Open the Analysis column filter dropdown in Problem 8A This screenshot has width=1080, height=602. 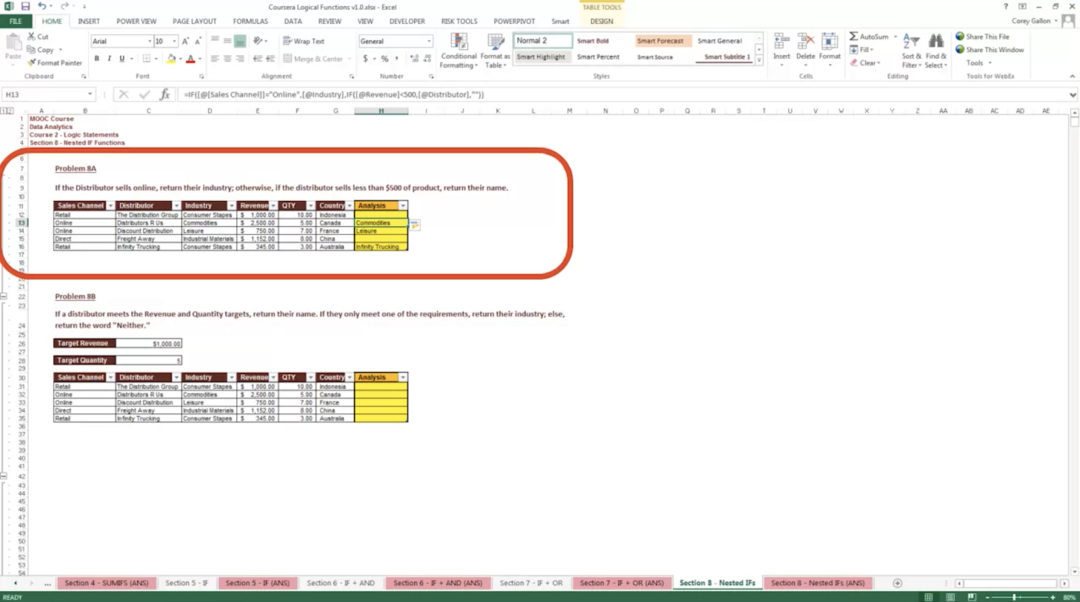click(x=403, y=206)
